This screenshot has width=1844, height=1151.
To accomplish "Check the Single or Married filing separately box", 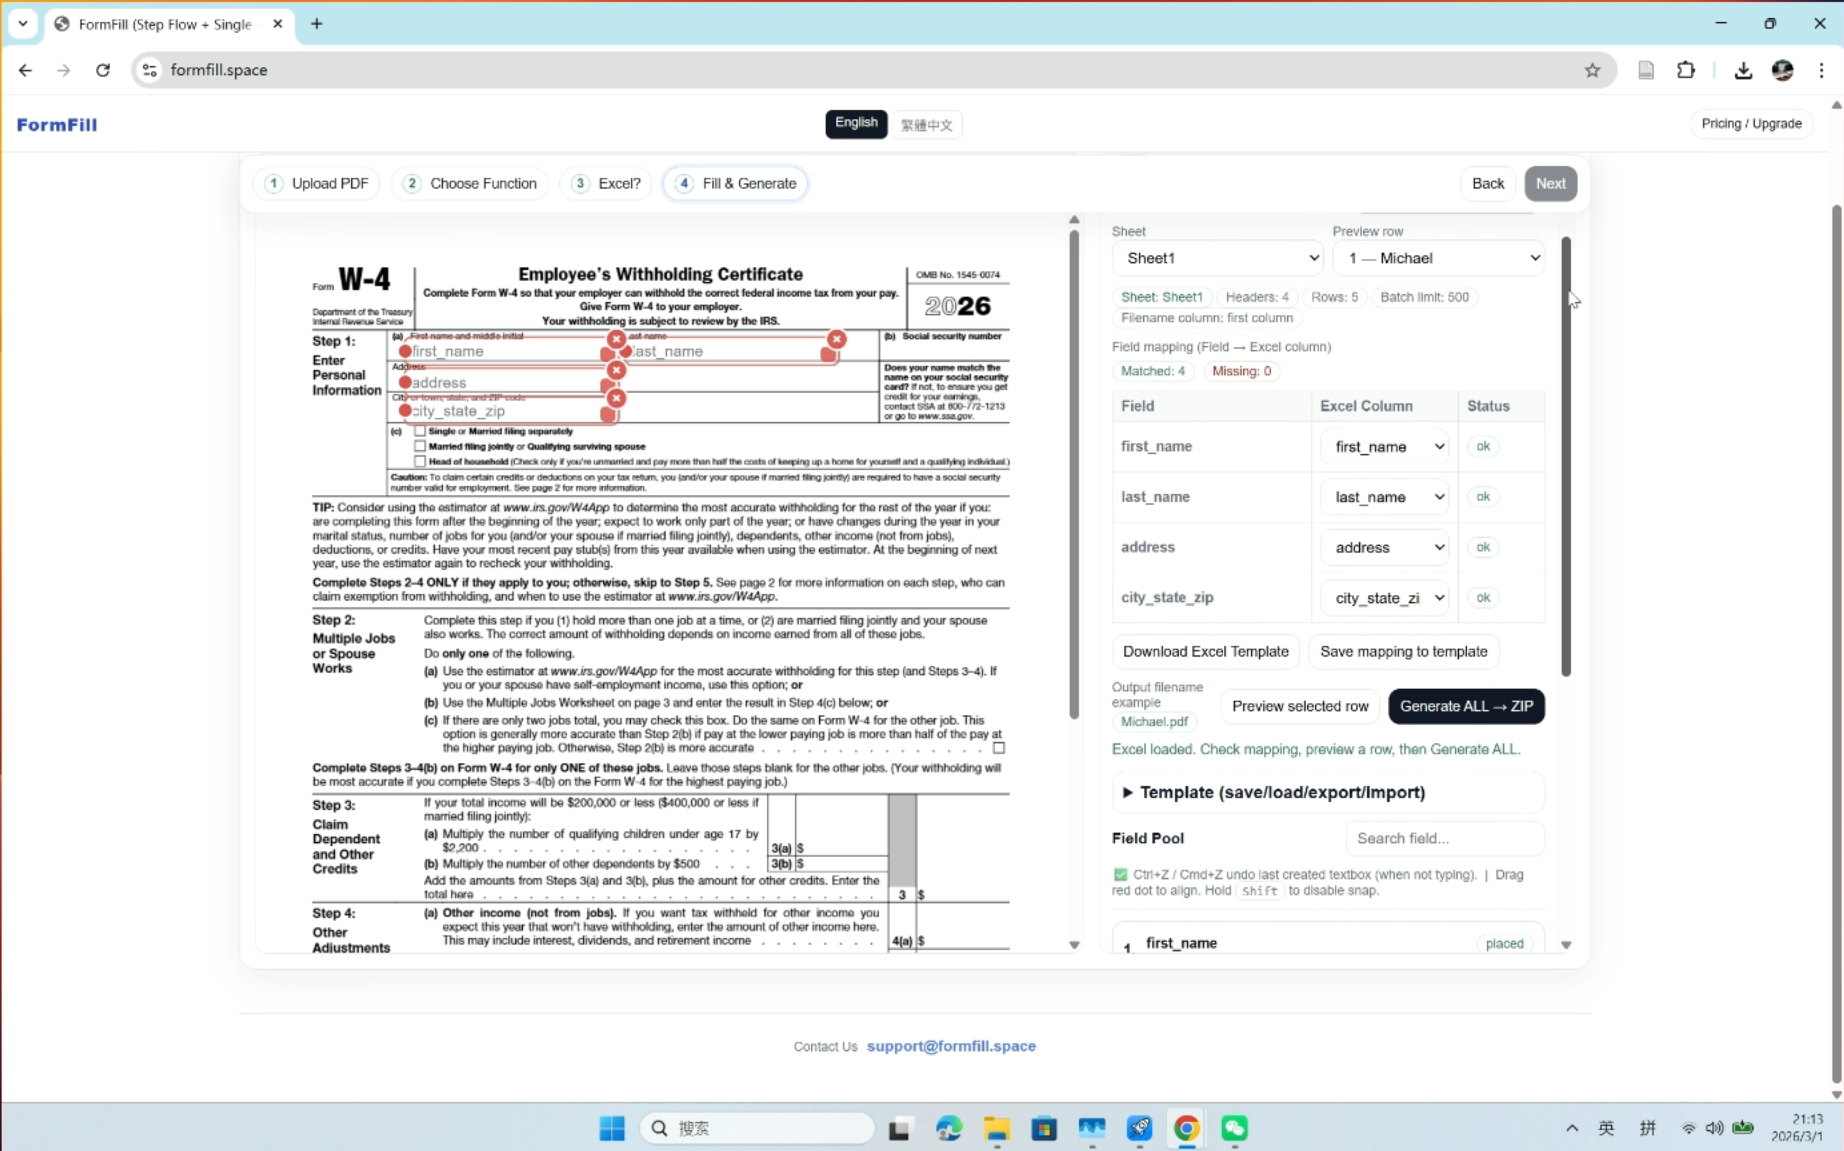I will [x=418, y=431].
